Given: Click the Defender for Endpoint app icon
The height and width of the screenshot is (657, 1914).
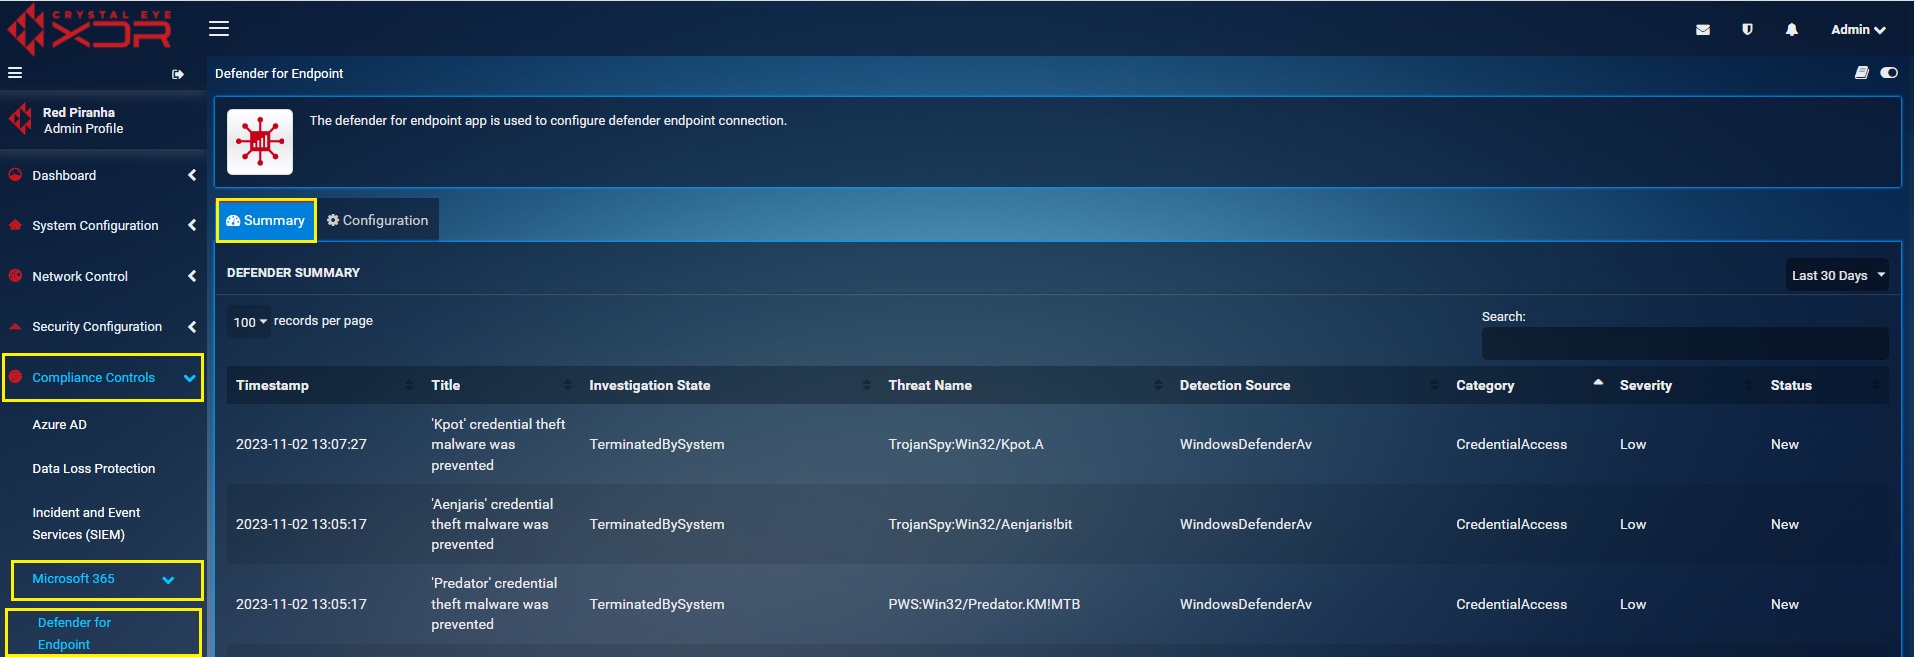Looking at the screenshot, I should coord(260,142).
